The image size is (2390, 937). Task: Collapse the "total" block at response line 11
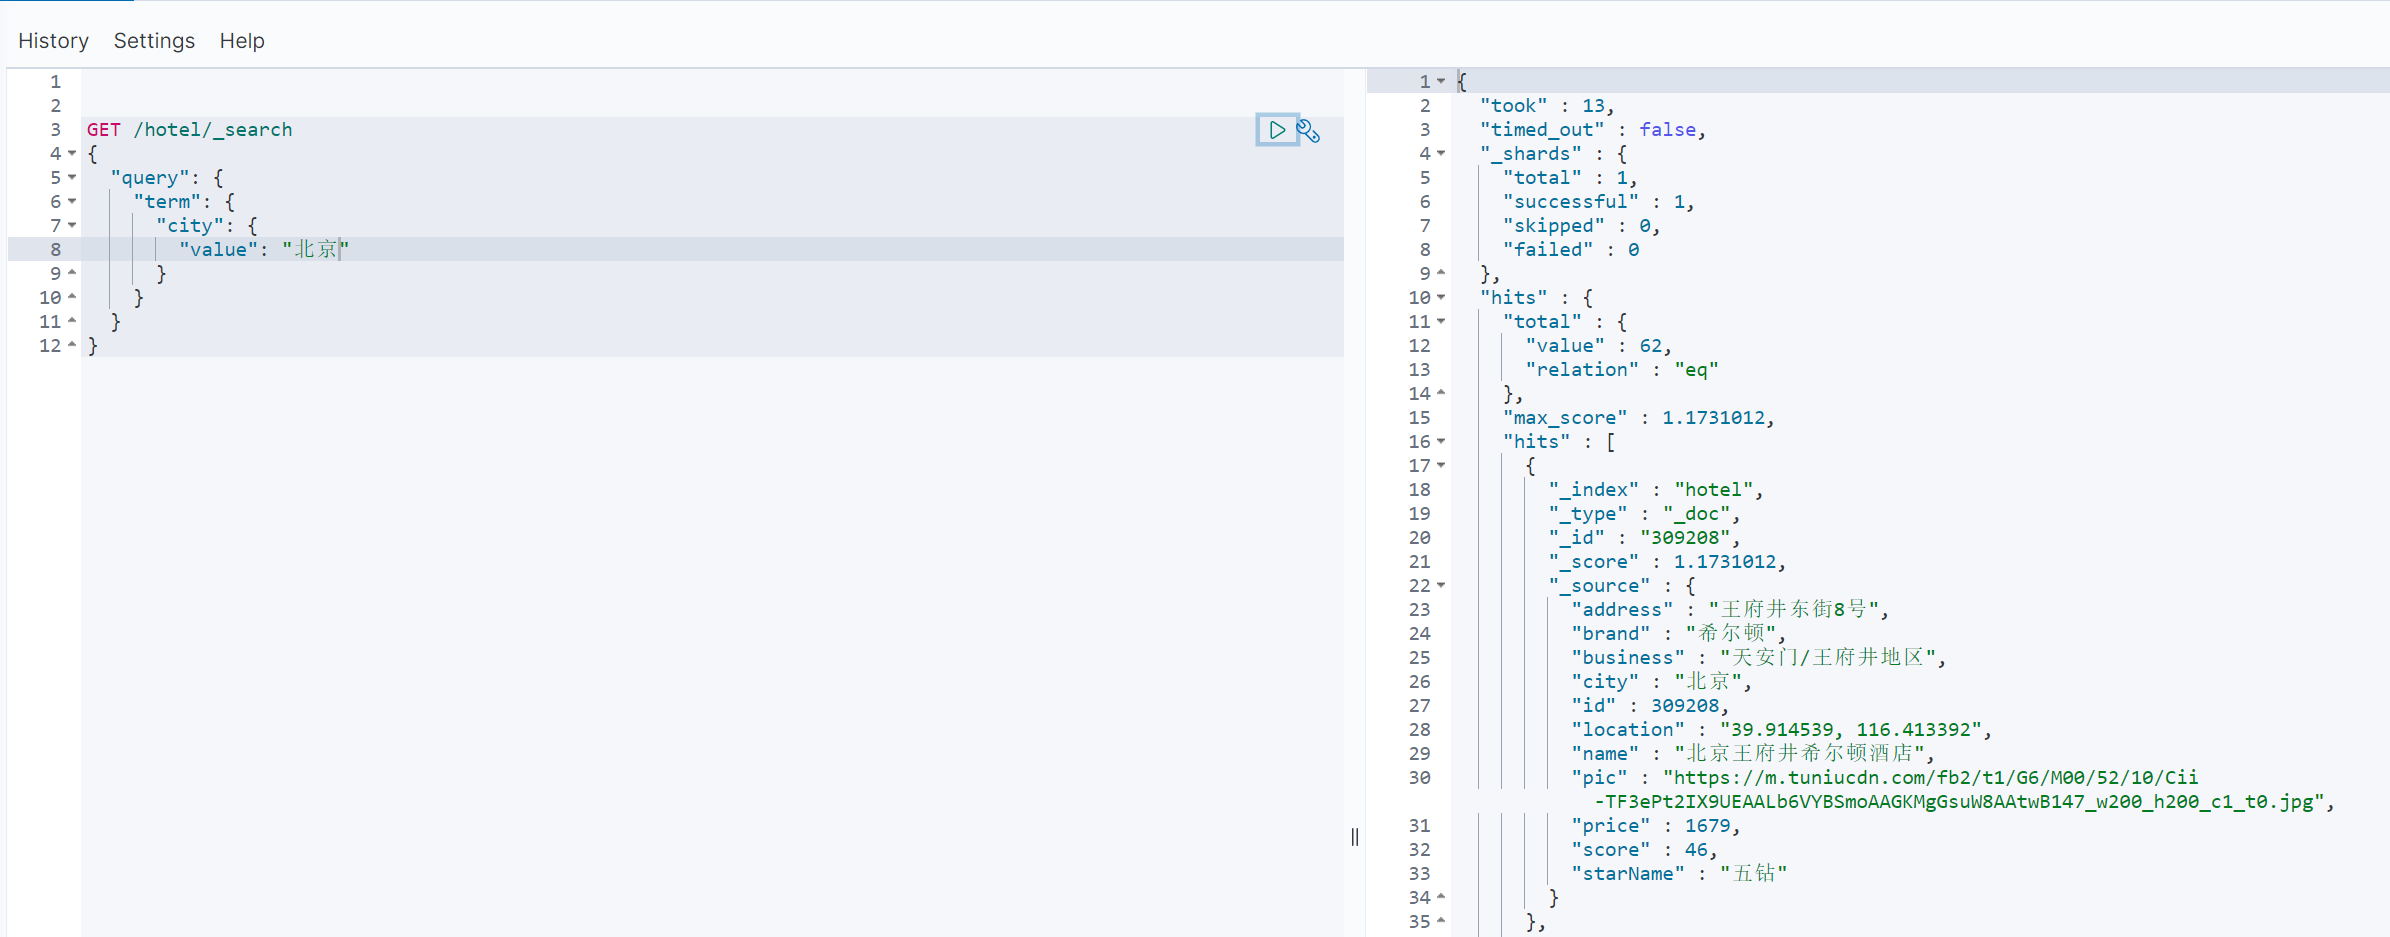click(x=1441, y=321)
